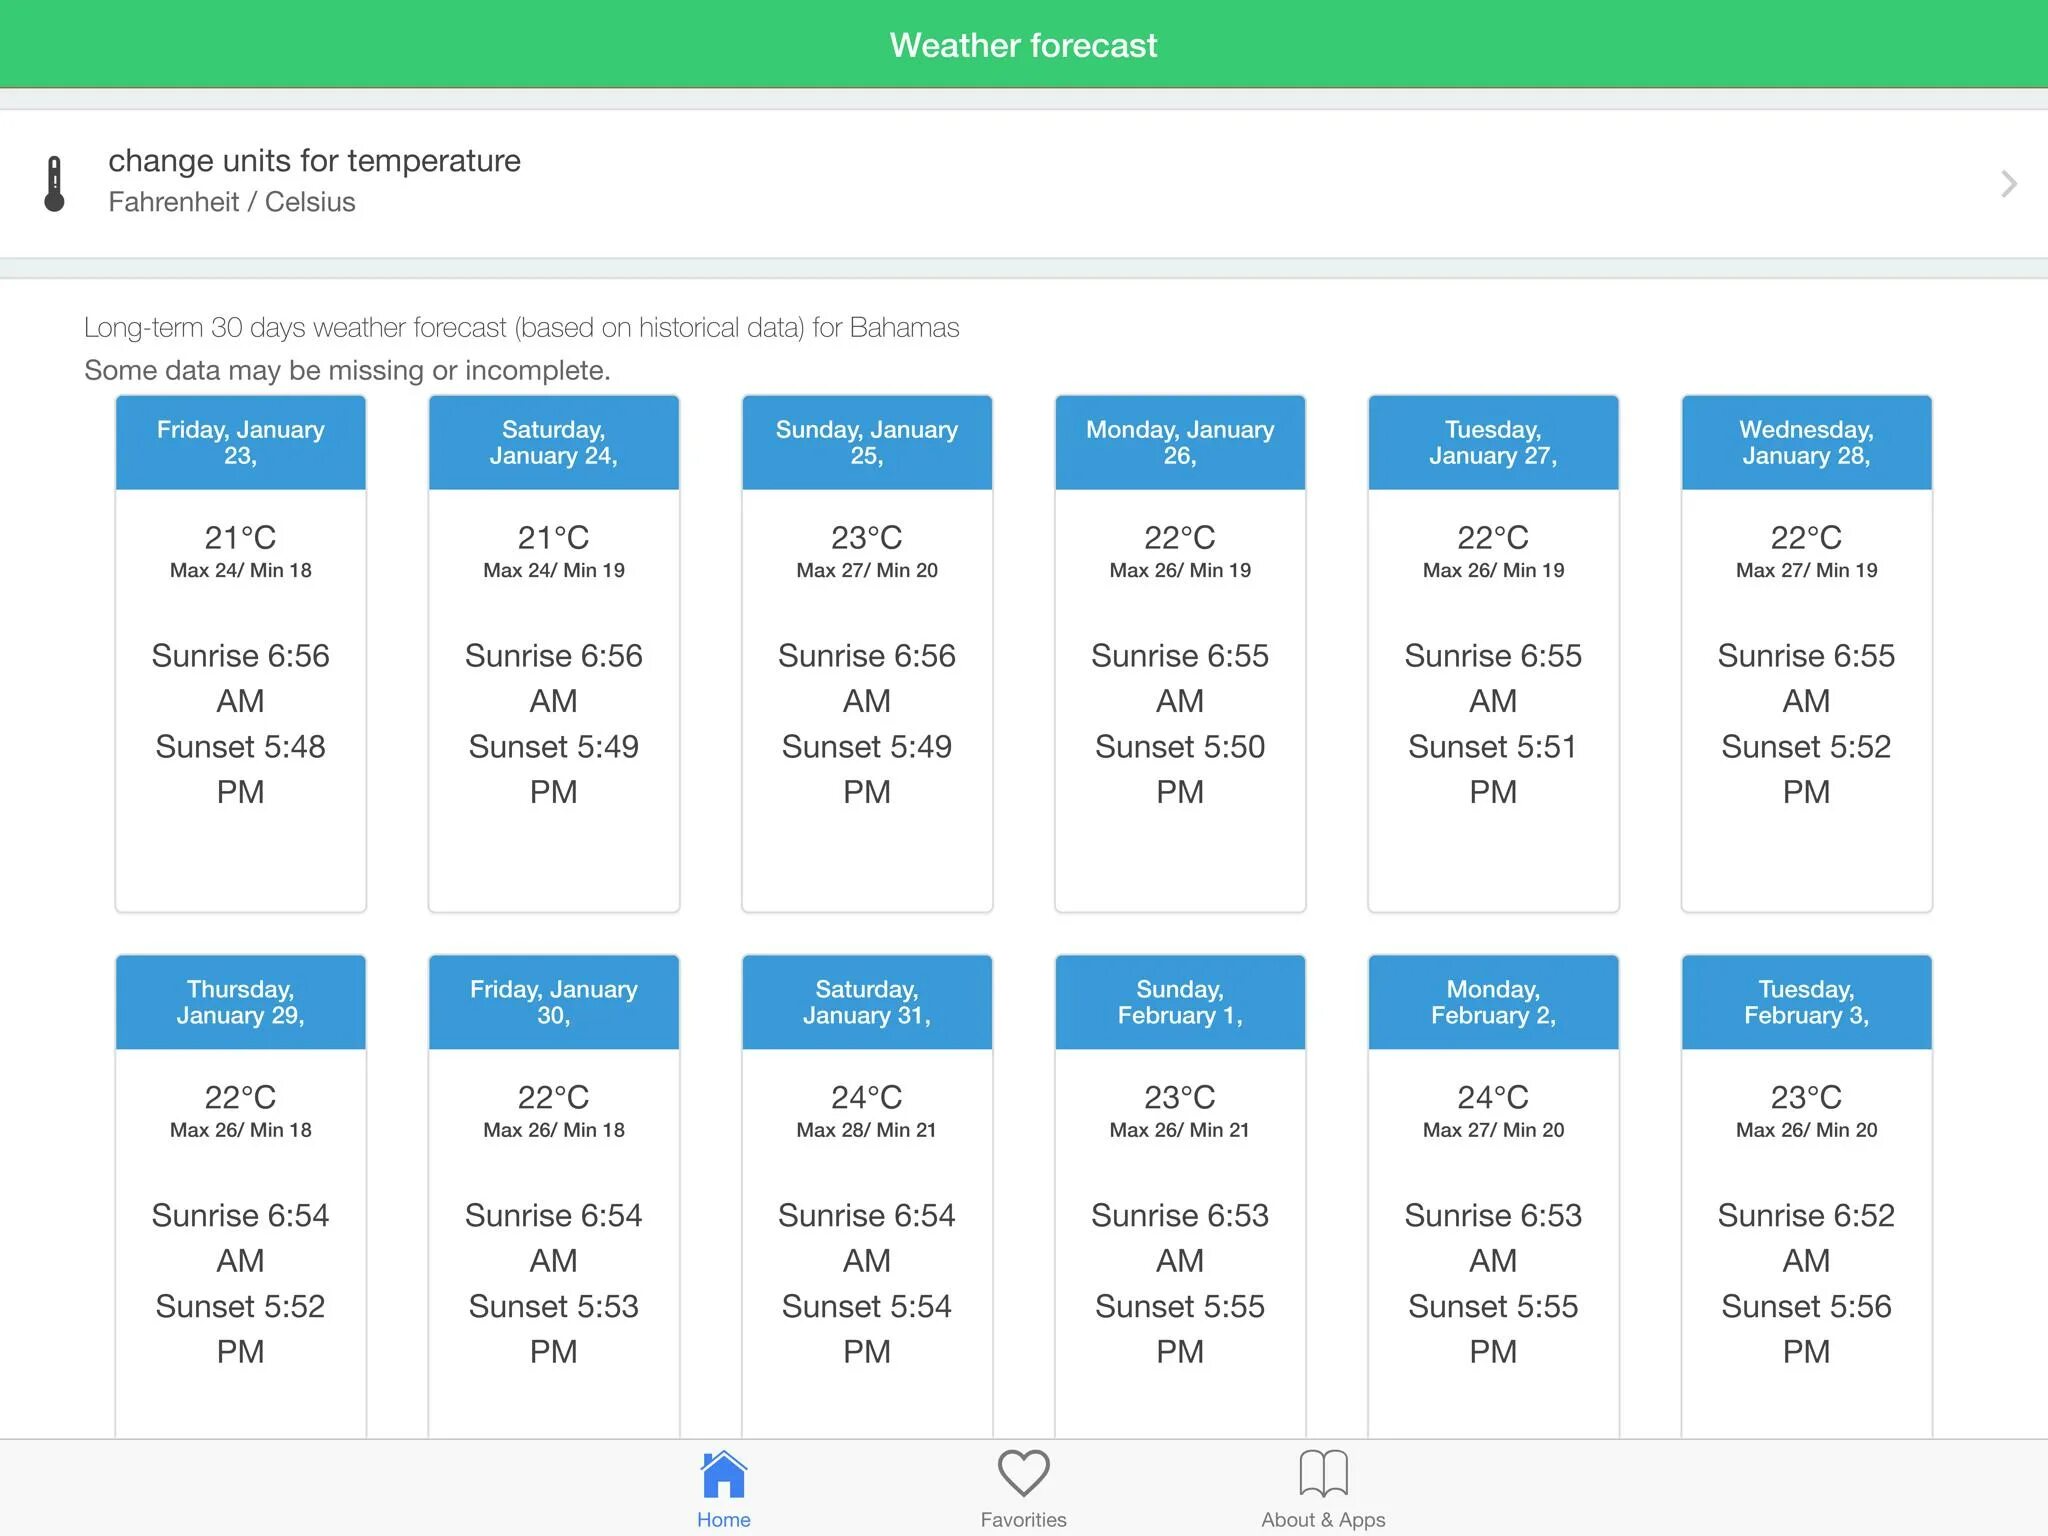
Task: Tap 23°C on the Sunday, January 25 card
Action: click(x=867, y=538)
